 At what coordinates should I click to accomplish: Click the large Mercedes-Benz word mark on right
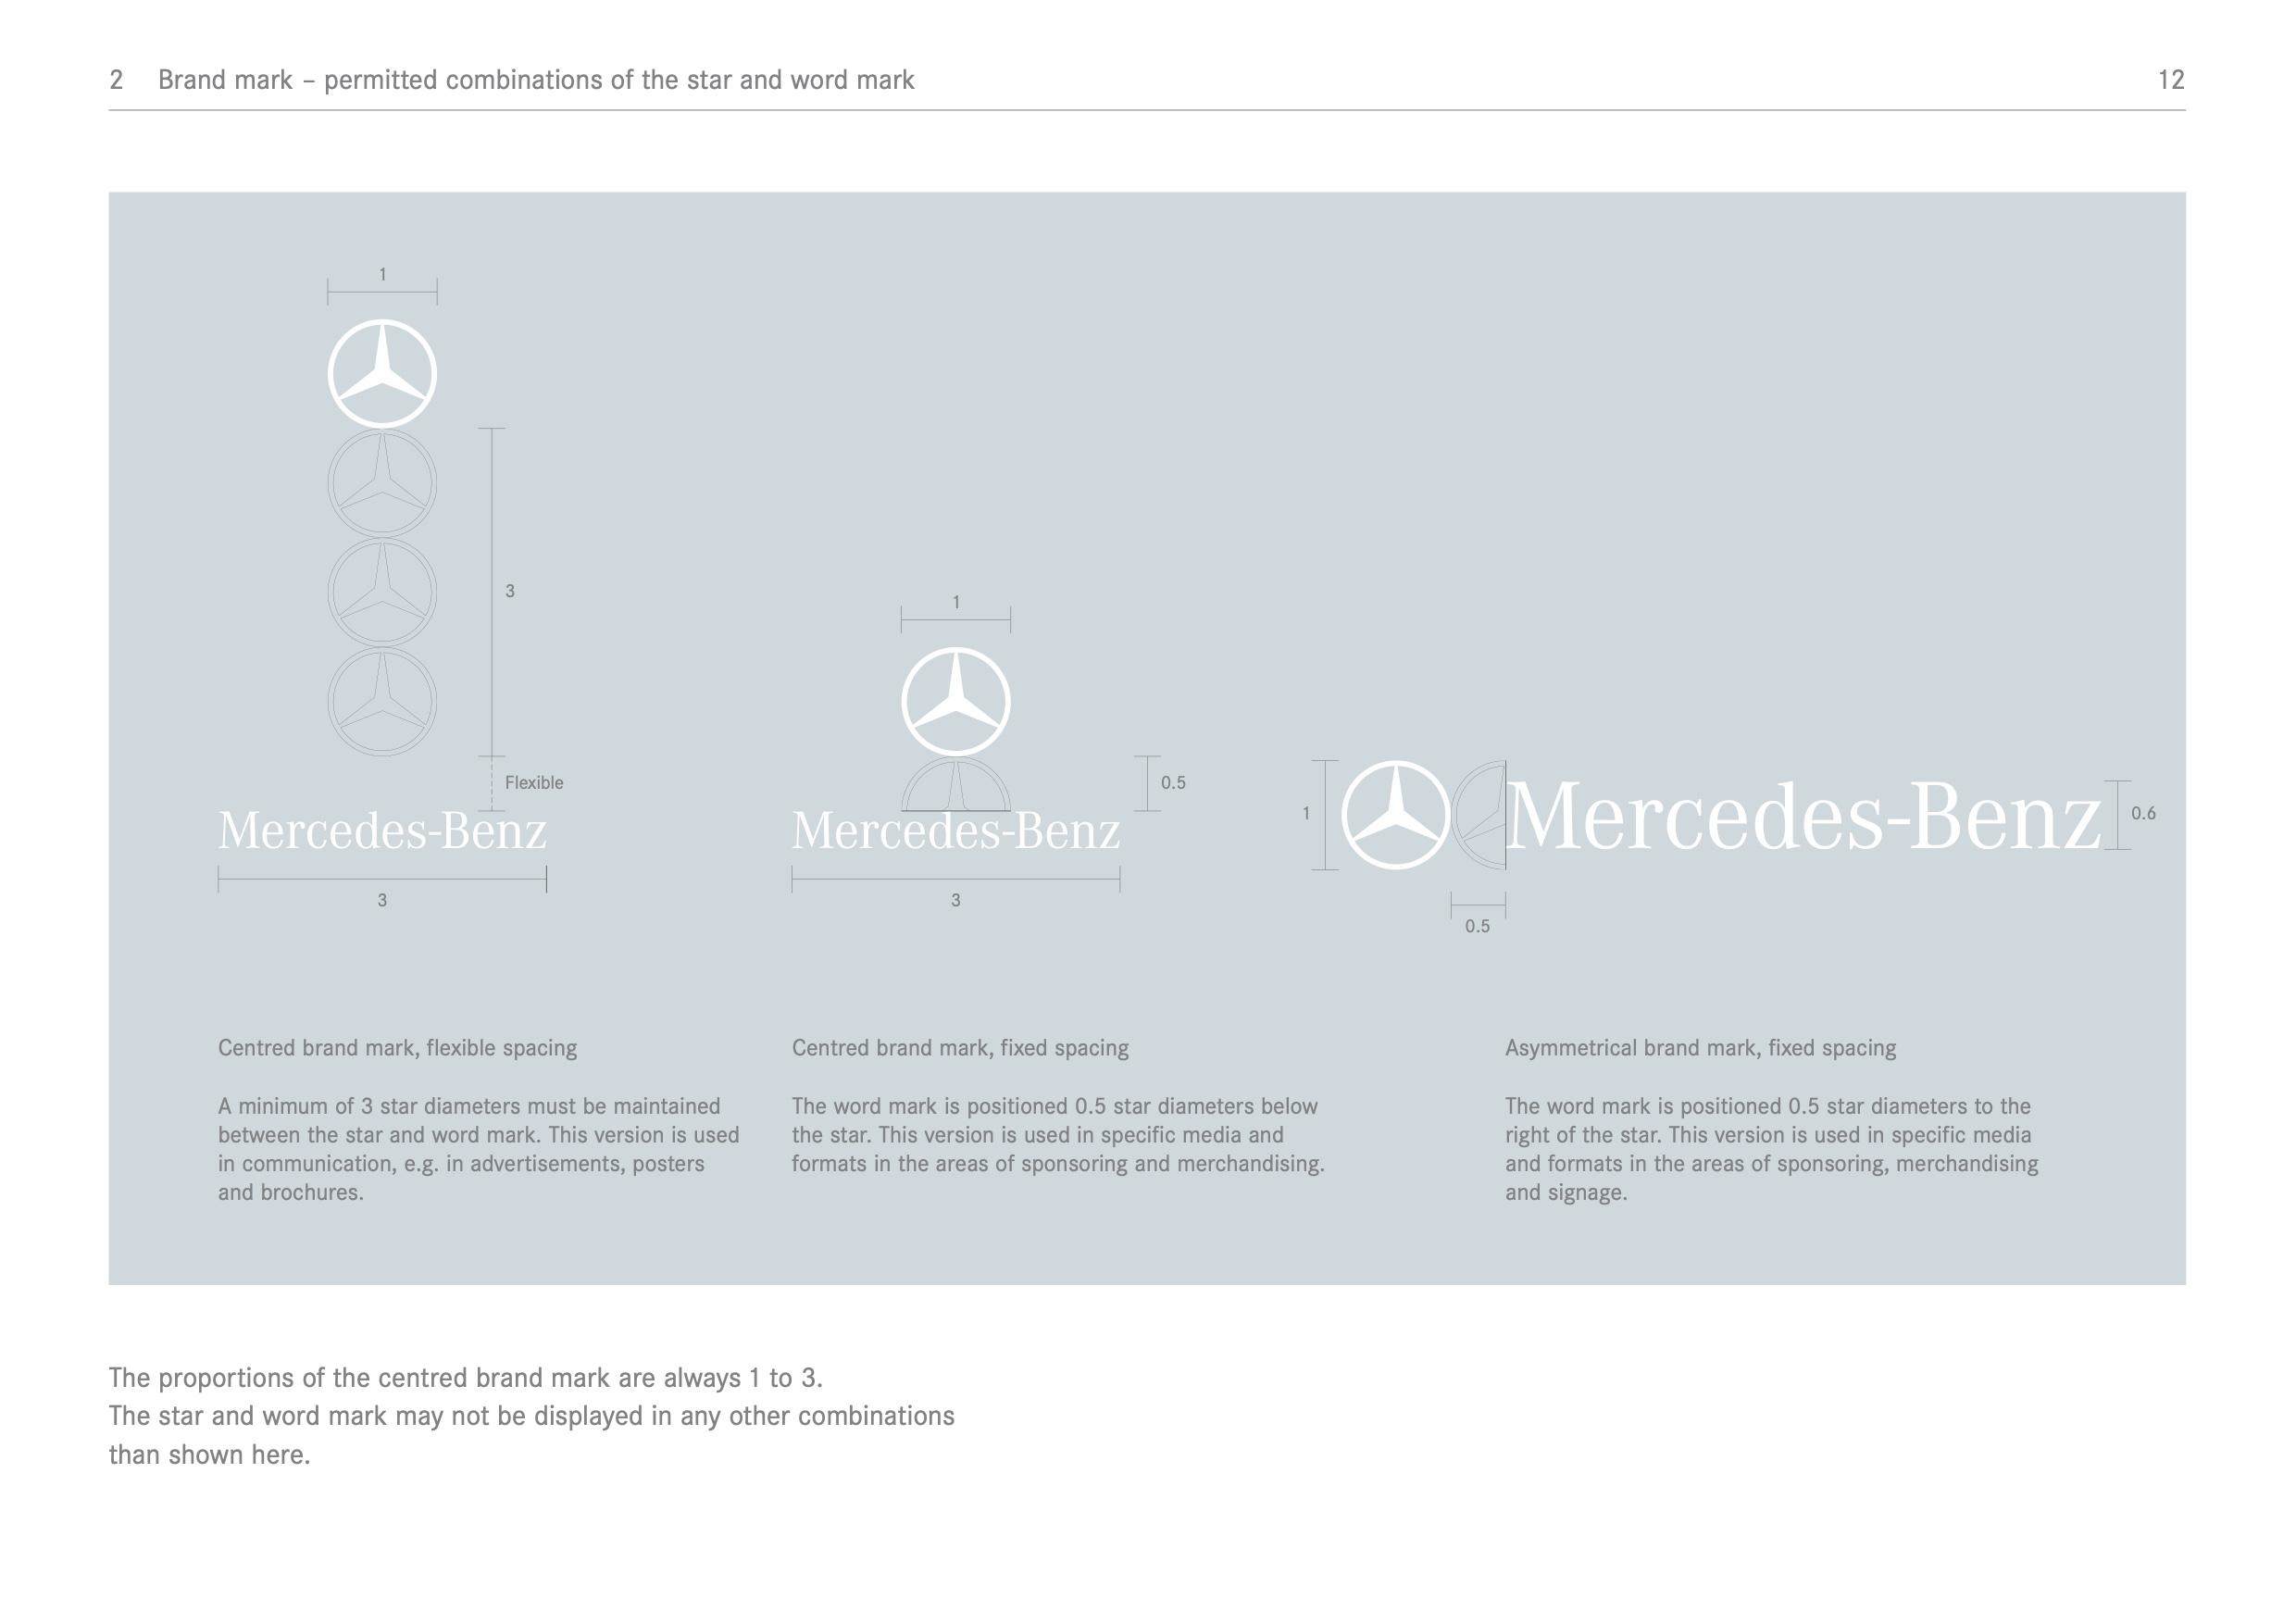(1804, 818)
